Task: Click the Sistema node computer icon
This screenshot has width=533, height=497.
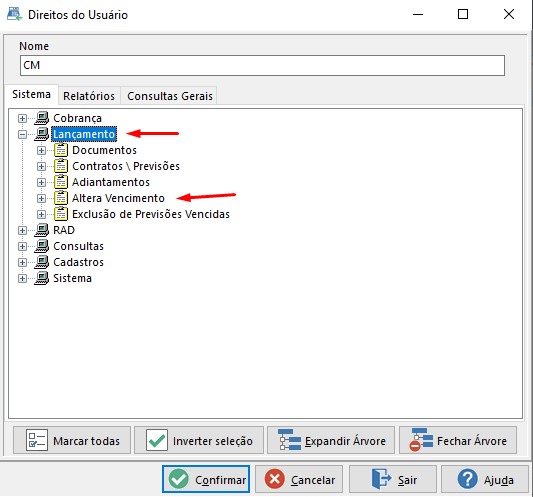Action: click(42, 278)
